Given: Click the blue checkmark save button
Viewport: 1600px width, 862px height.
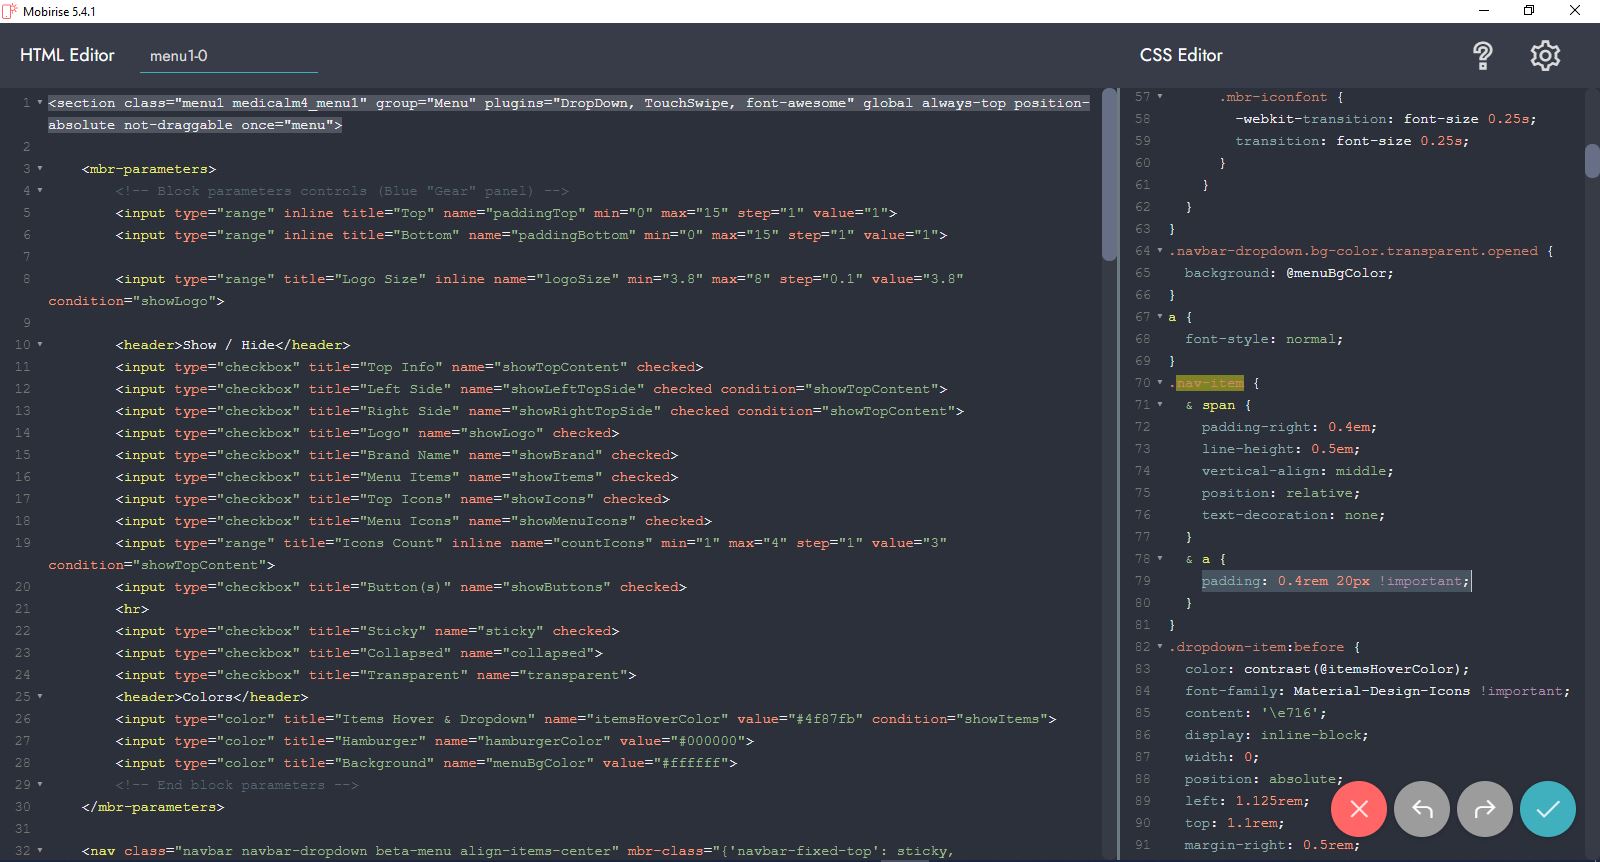Looking at the screenshot, I should [x=1547, y=809].
